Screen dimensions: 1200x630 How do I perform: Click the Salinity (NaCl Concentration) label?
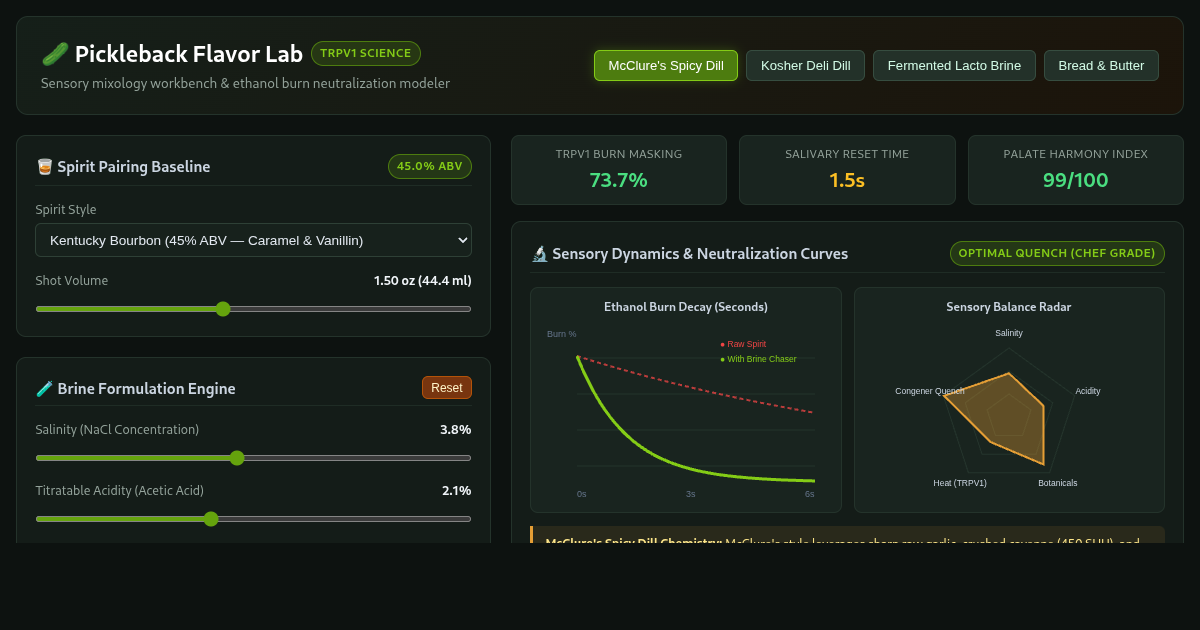[x=117, y=430]
